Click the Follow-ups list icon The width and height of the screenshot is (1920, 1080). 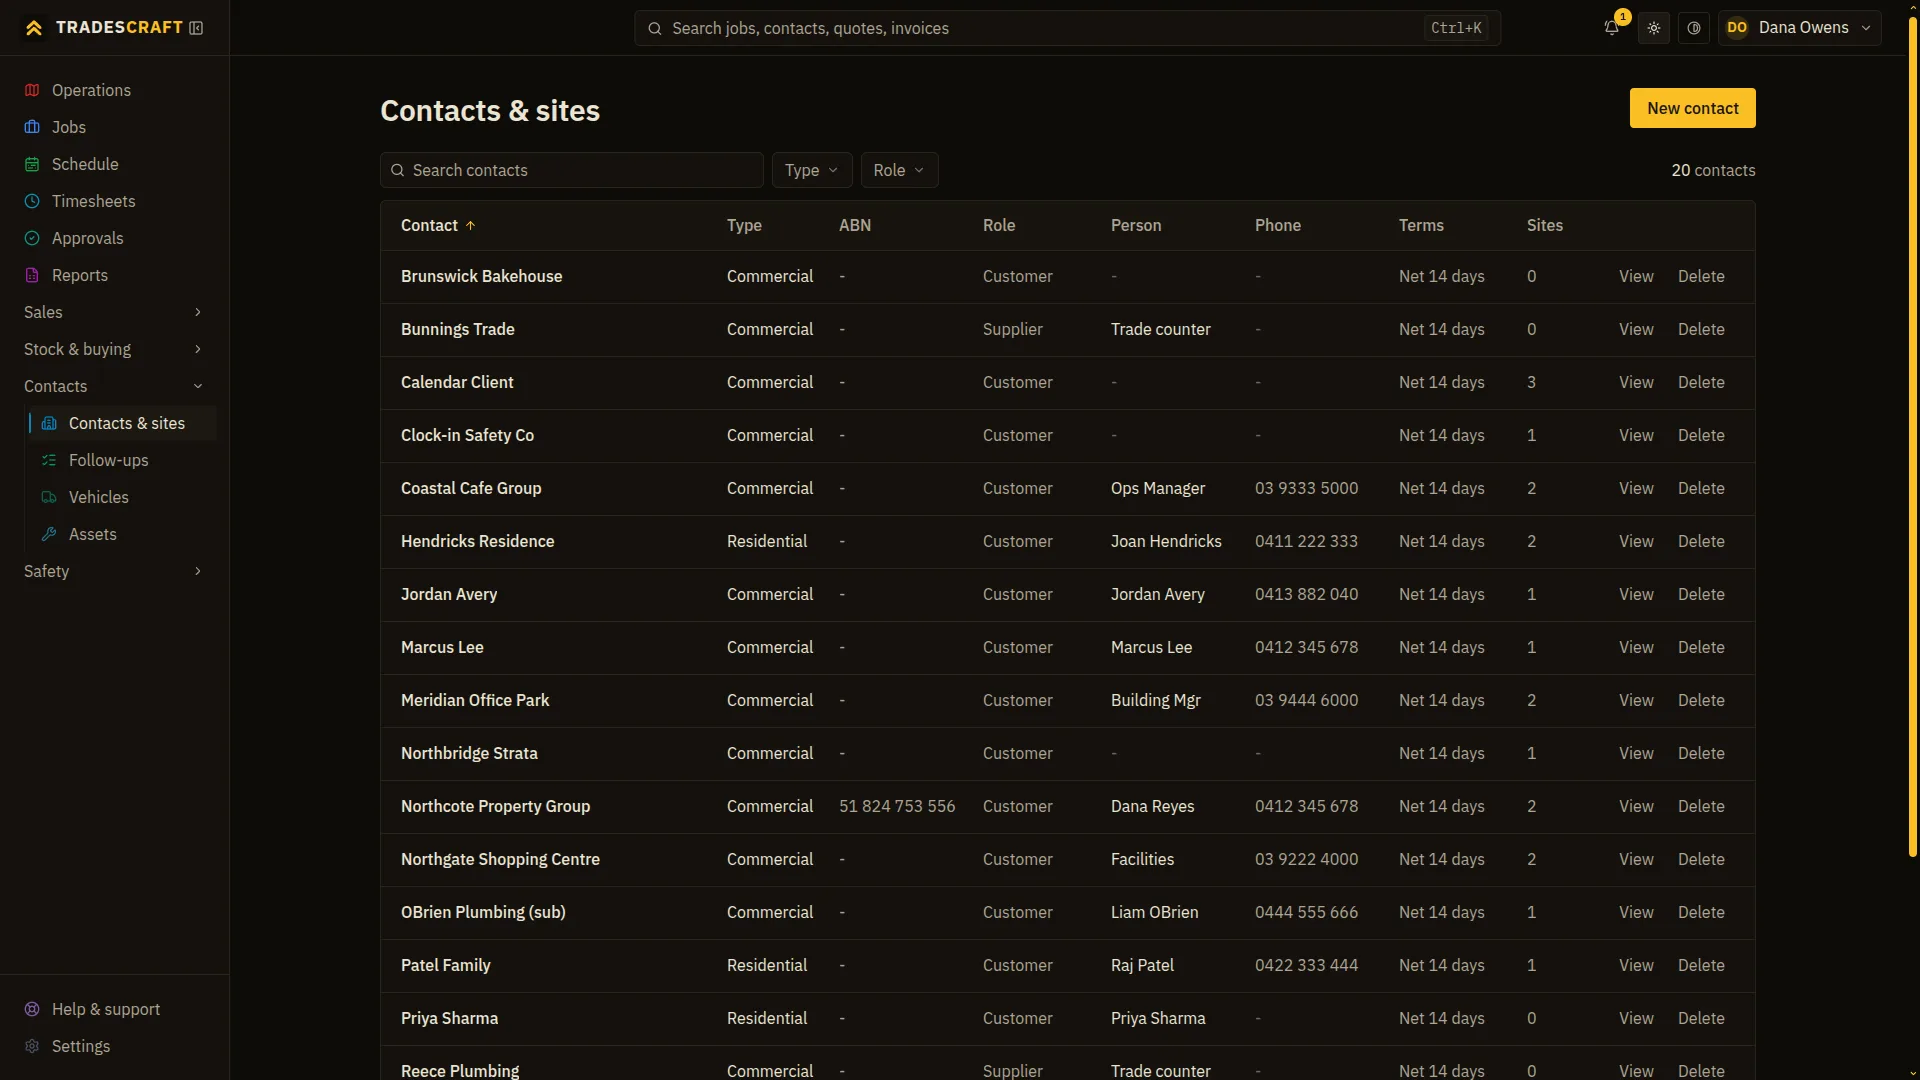coord(49,460)
